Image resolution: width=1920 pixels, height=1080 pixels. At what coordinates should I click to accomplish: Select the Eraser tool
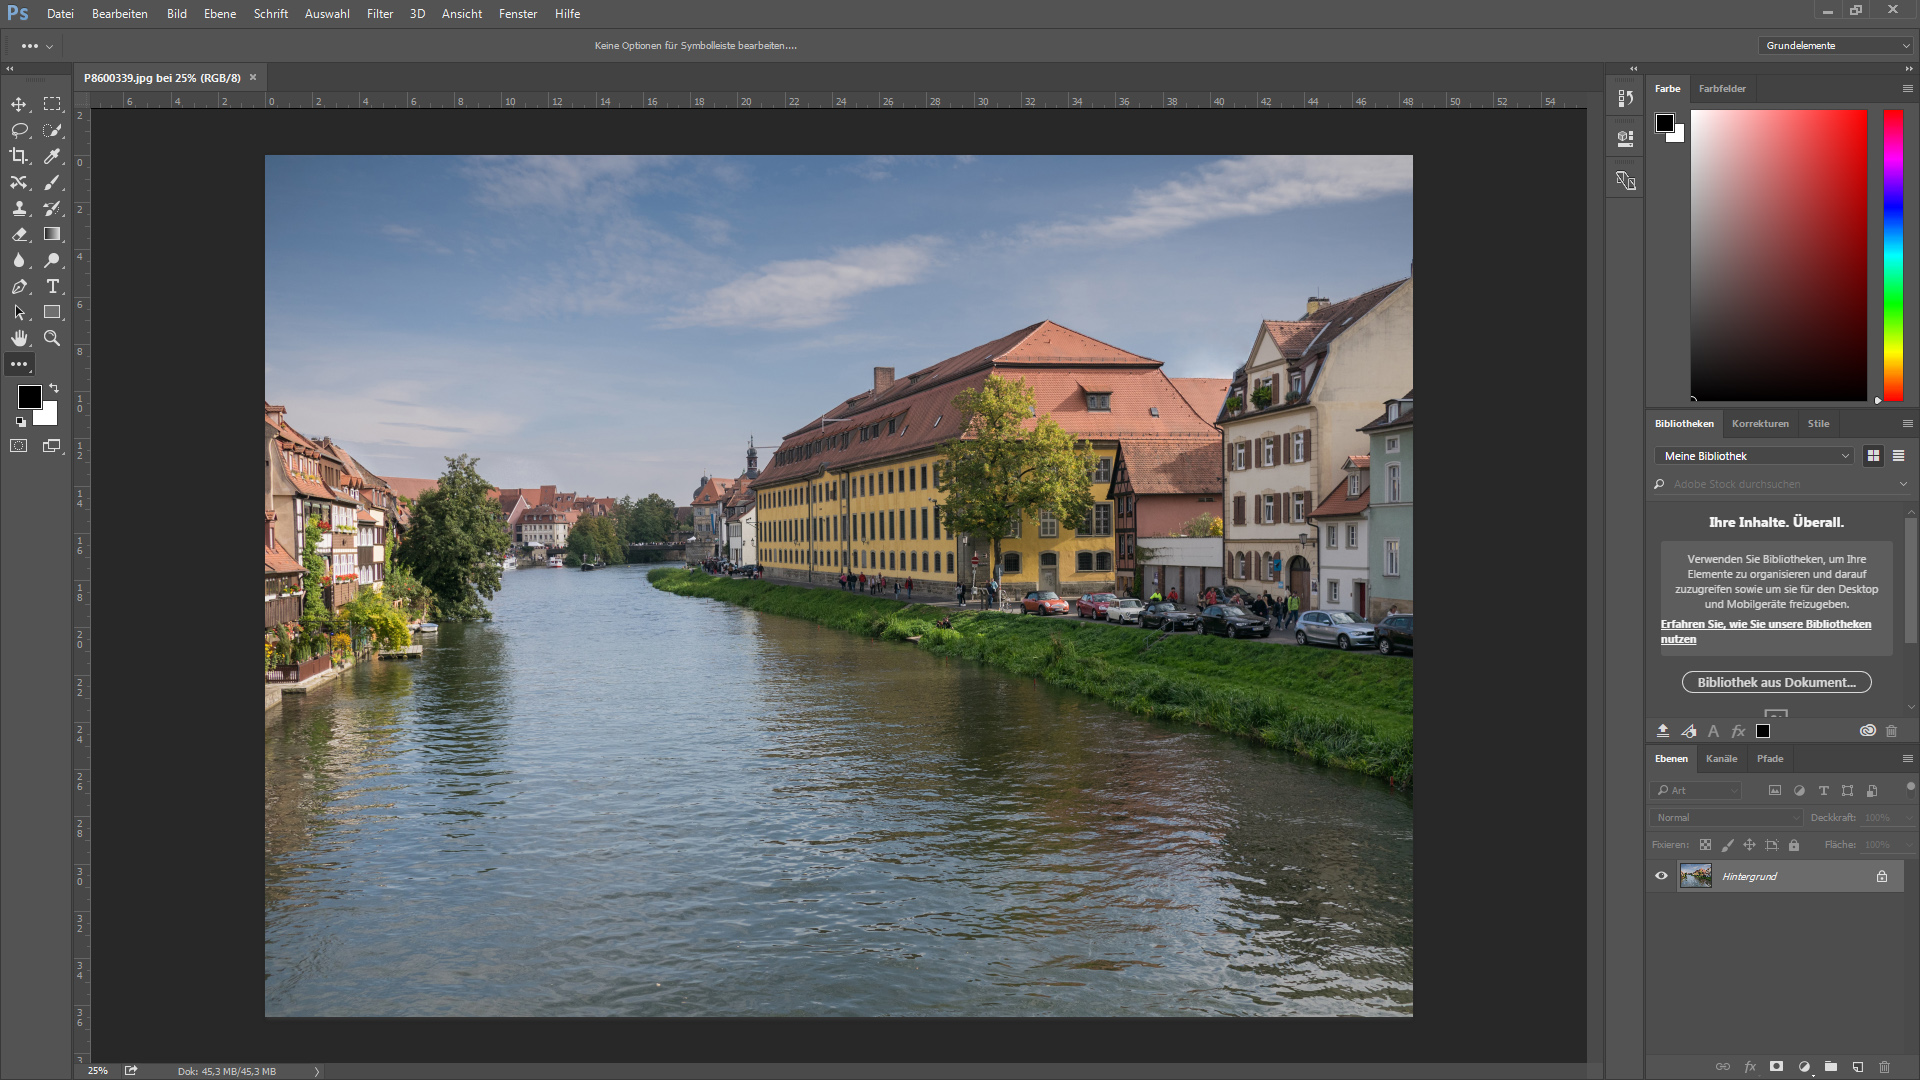pyautogui.click(x=19, y=234)
